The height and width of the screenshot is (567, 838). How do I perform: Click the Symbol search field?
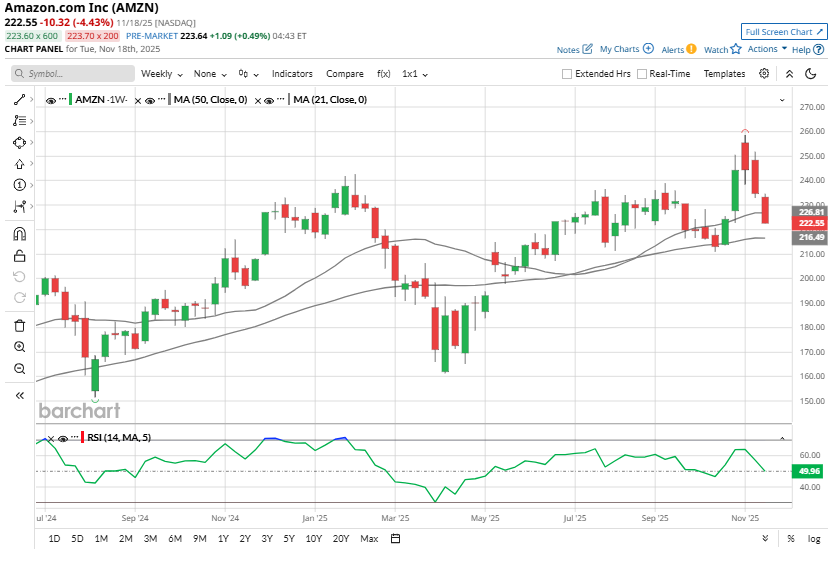pyautogui.click(x=73, y=74)
